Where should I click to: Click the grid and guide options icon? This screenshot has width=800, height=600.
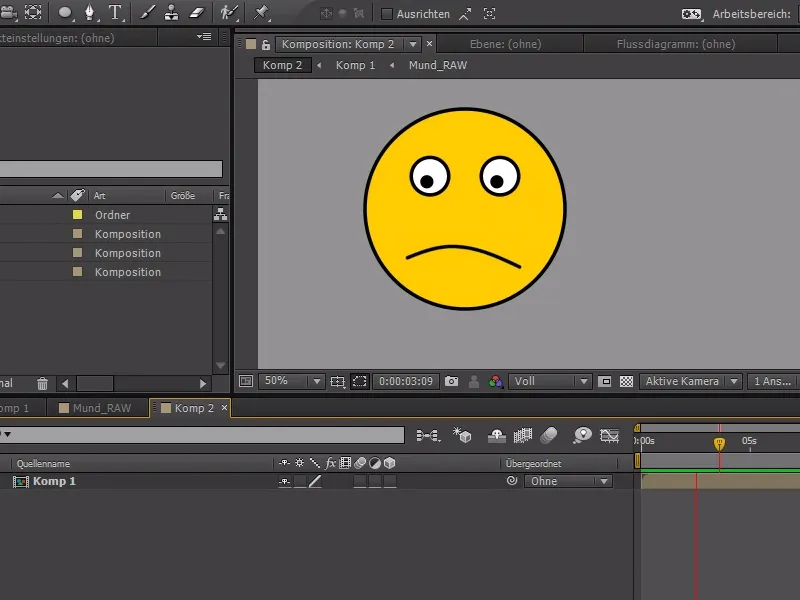337,381
